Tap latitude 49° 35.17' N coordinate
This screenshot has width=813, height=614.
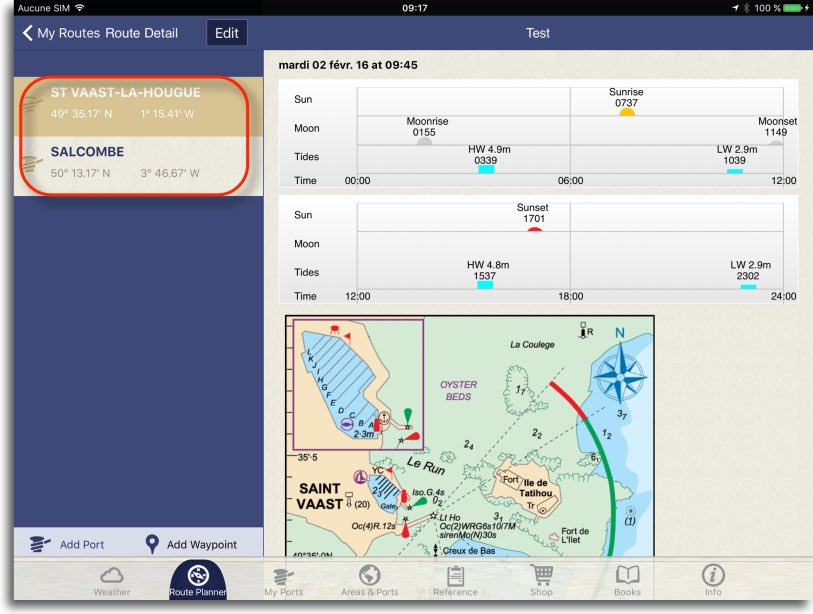pyautogui.click(x=81, y=114)
